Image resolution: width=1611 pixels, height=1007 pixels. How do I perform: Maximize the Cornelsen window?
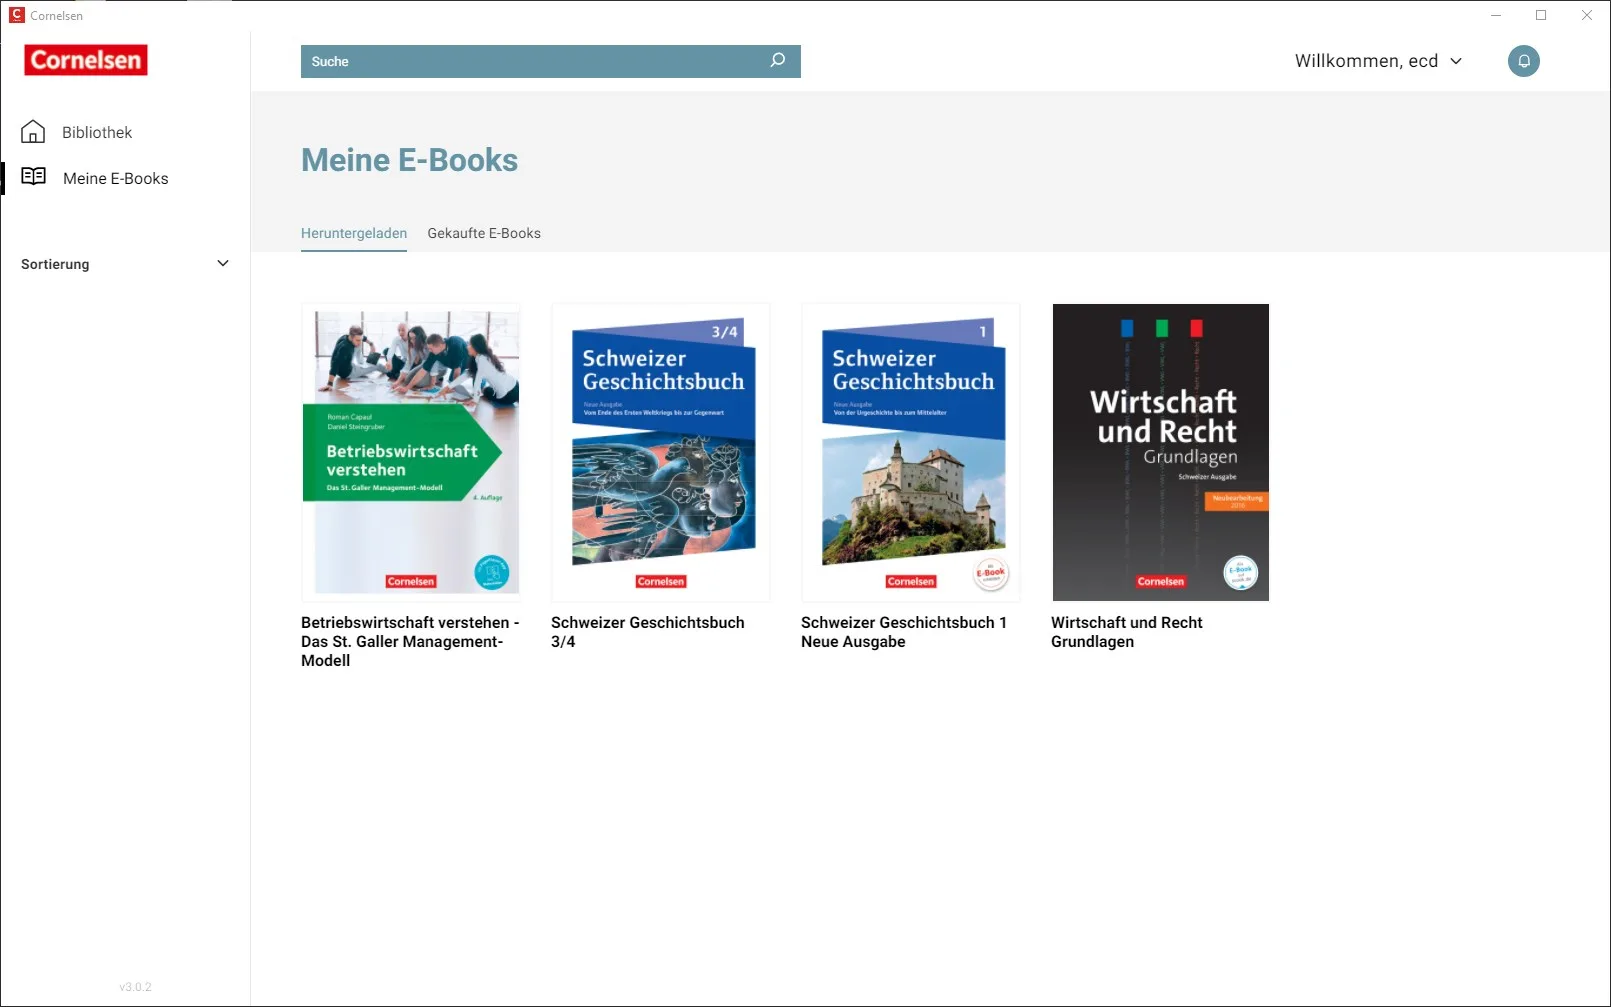pos(1541,15)
